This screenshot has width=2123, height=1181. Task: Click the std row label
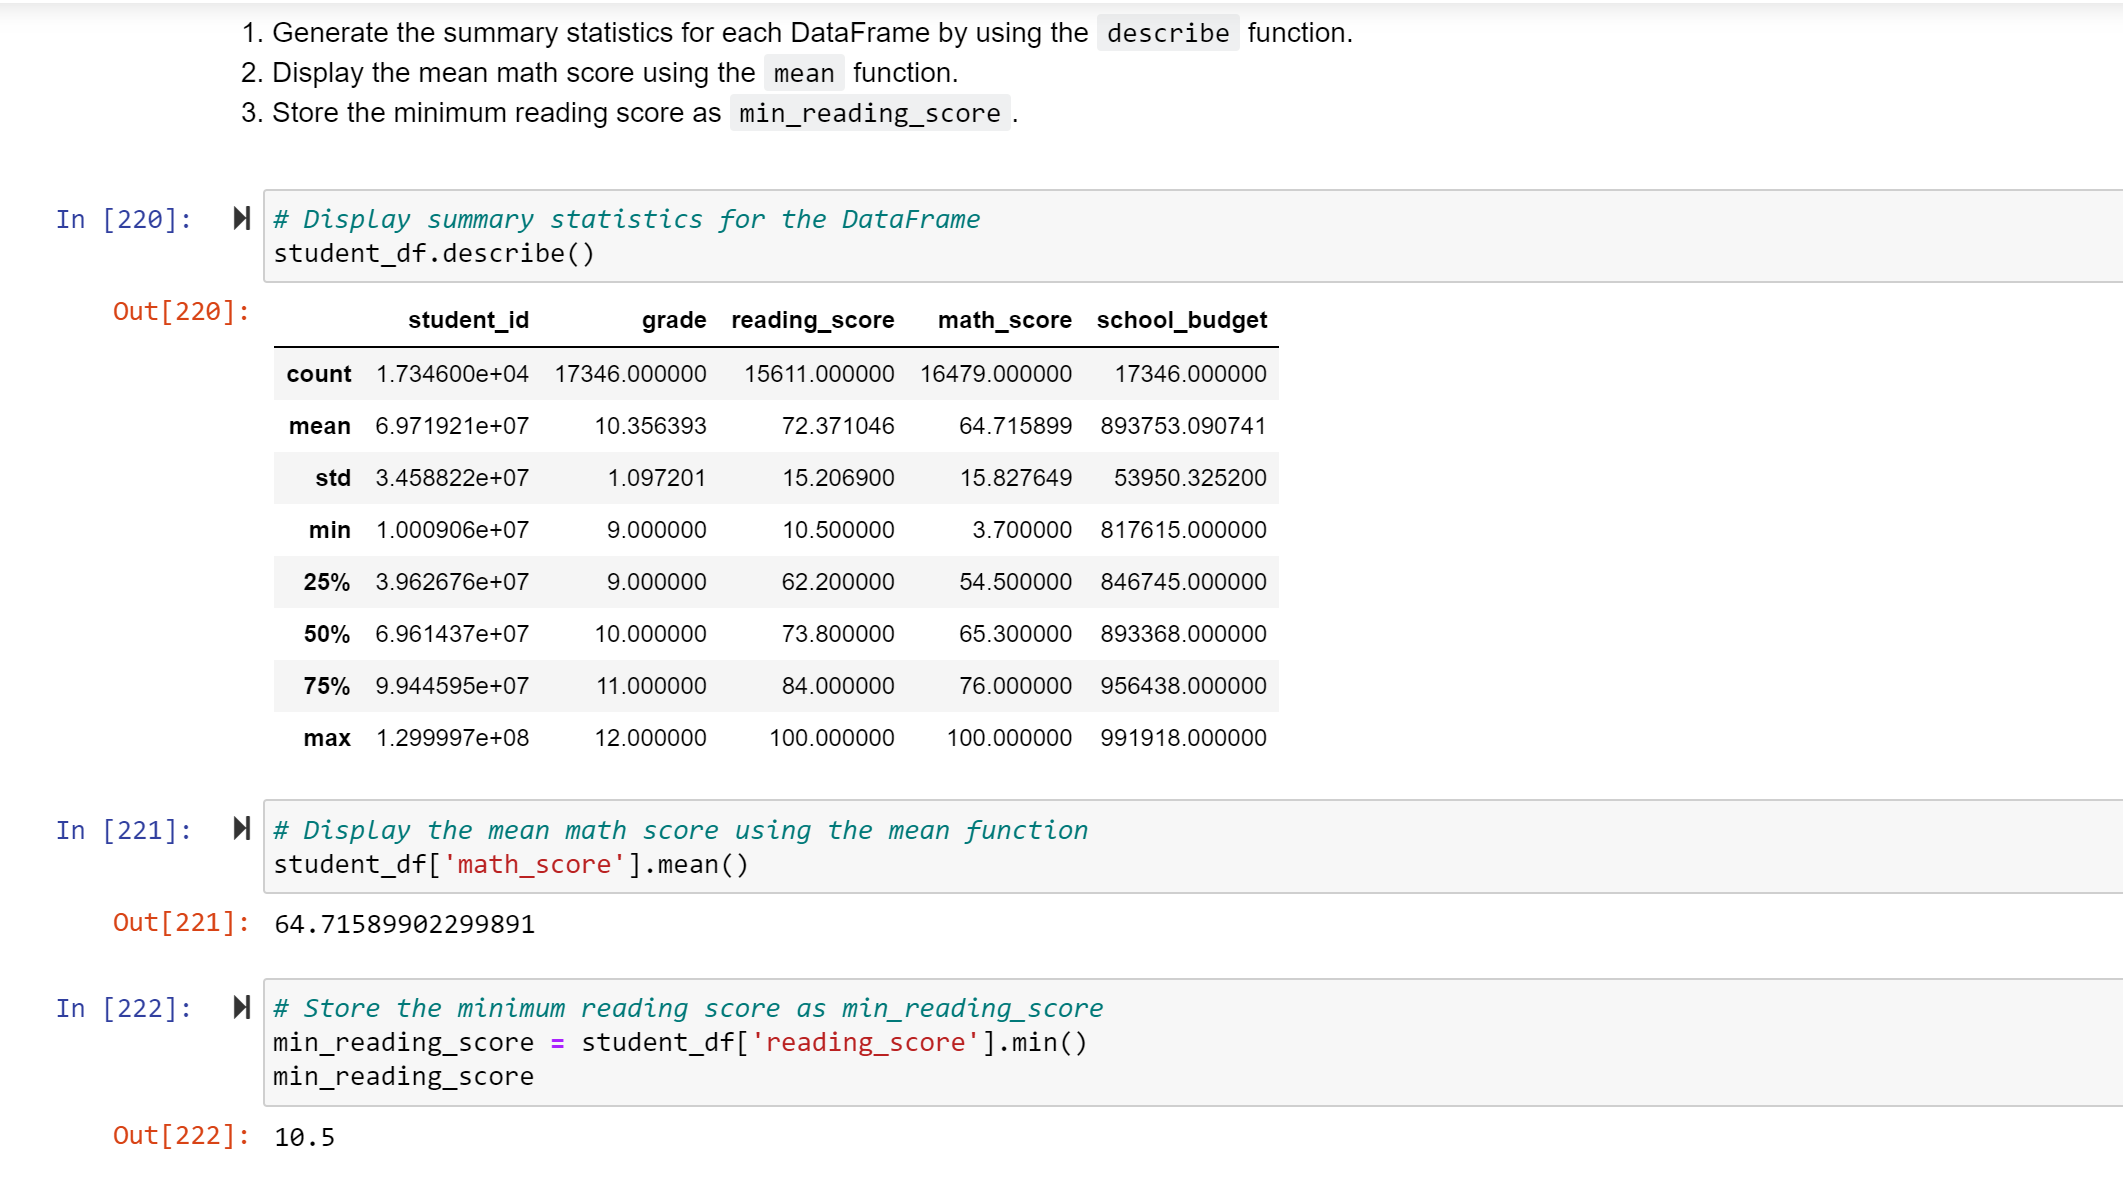coord(332,478)
